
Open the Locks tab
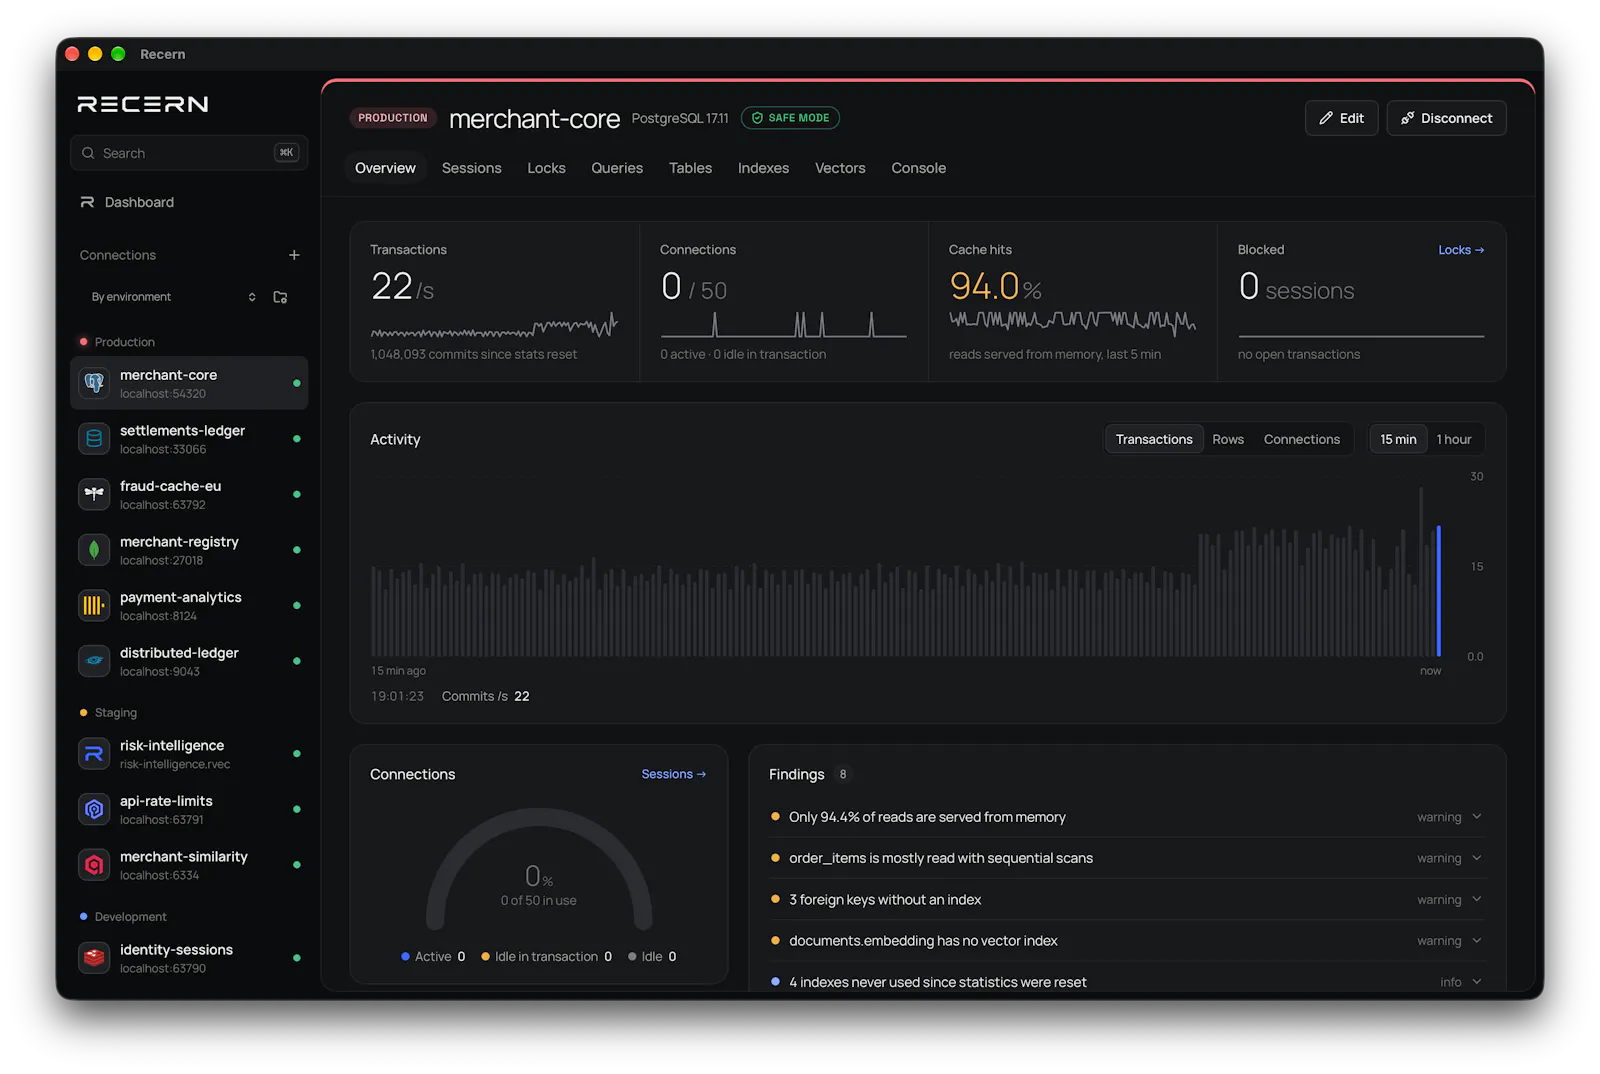click(x=546, y=168)
